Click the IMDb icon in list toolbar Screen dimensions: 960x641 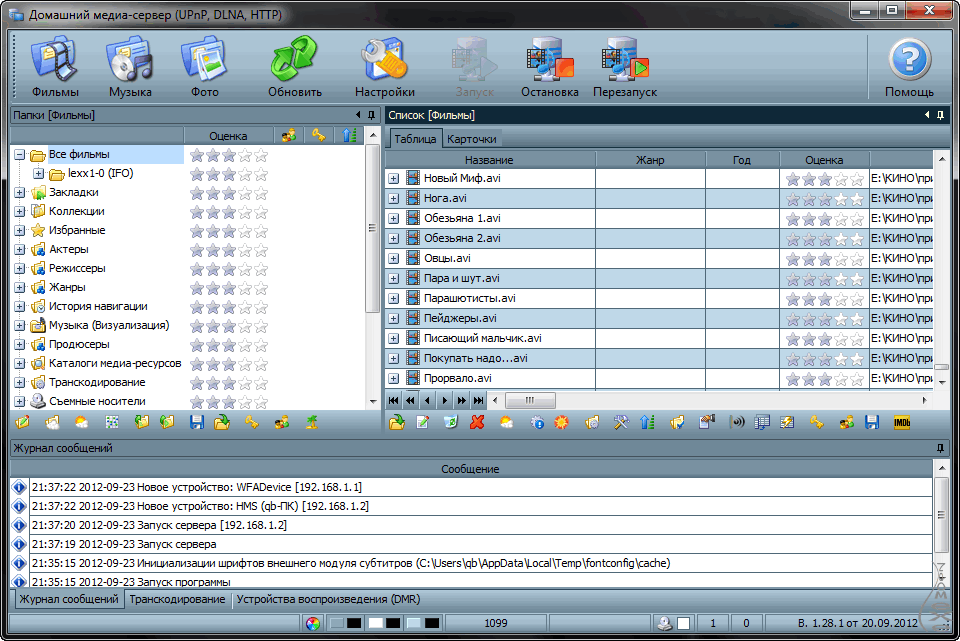pos(901,422)
